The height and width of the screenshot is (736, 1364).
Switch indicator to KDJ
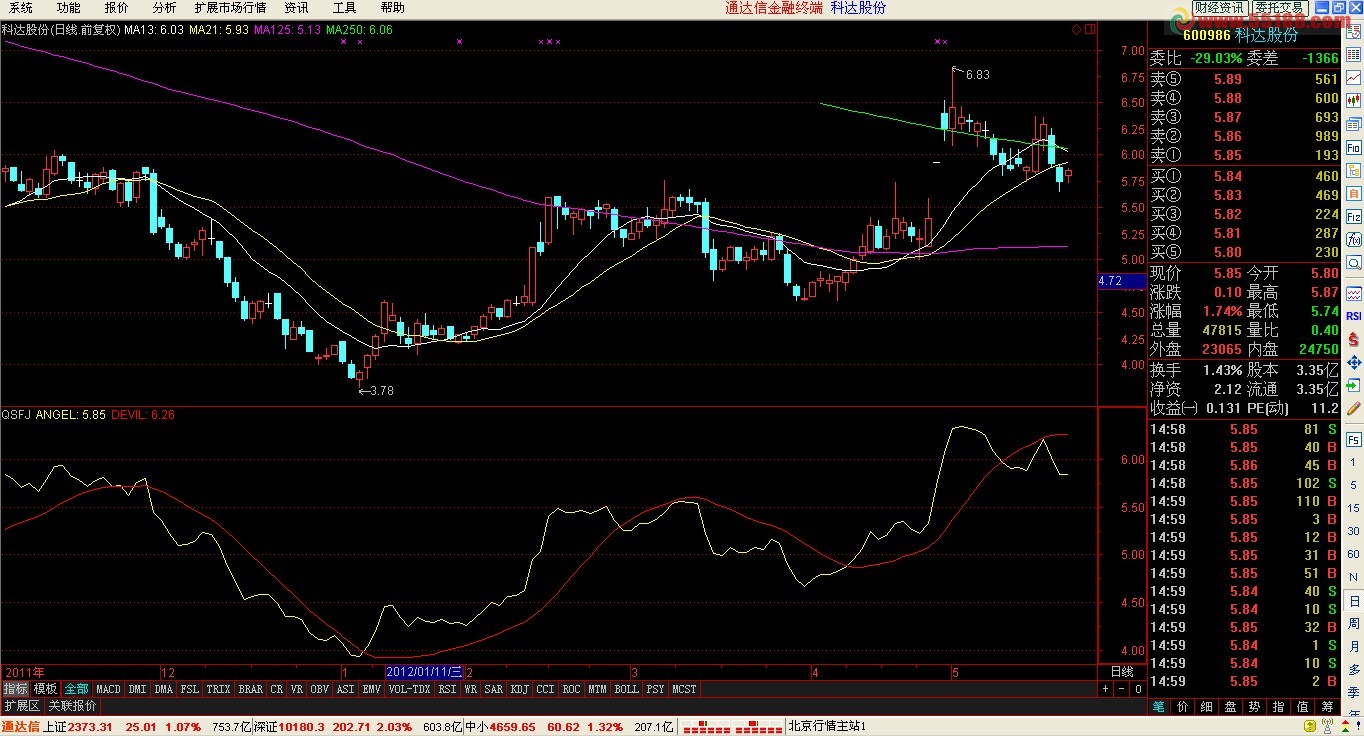(520, 689)
